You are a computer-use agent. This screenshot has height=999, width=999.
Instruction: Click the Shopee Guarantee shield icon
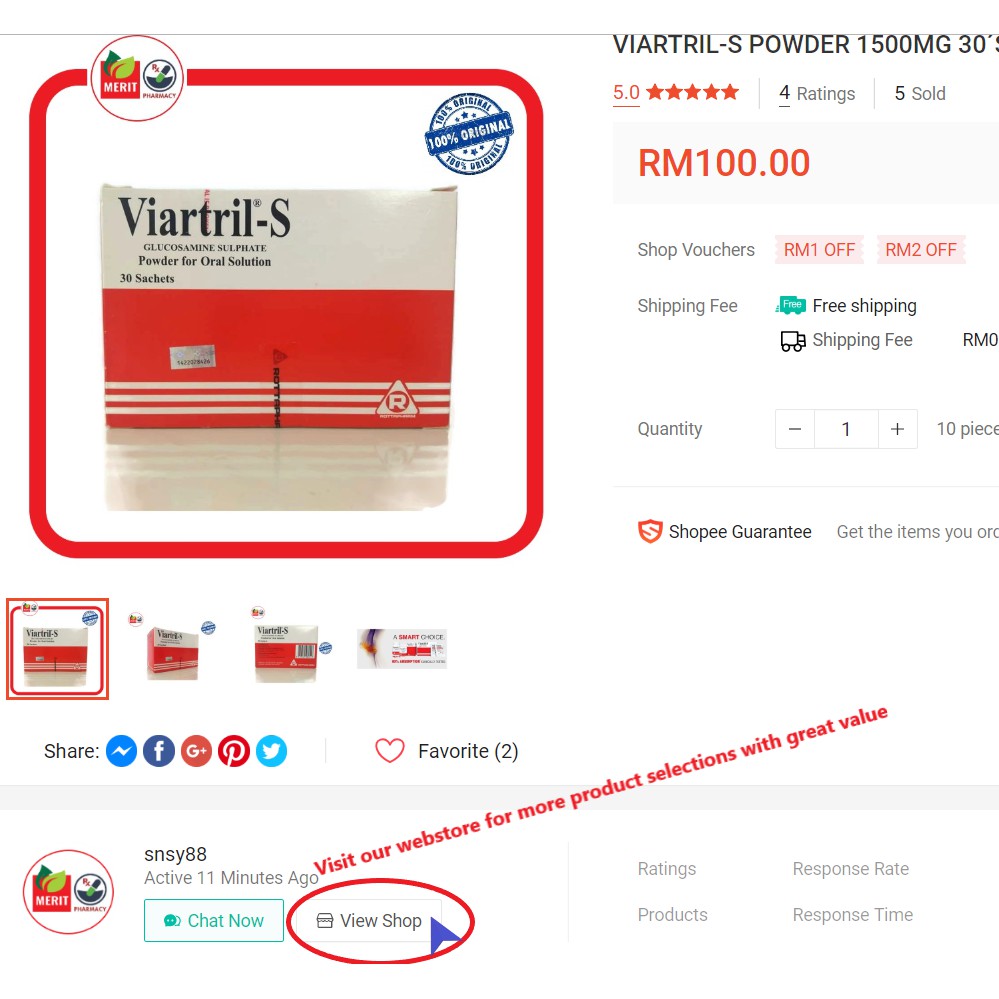(650, 531)
